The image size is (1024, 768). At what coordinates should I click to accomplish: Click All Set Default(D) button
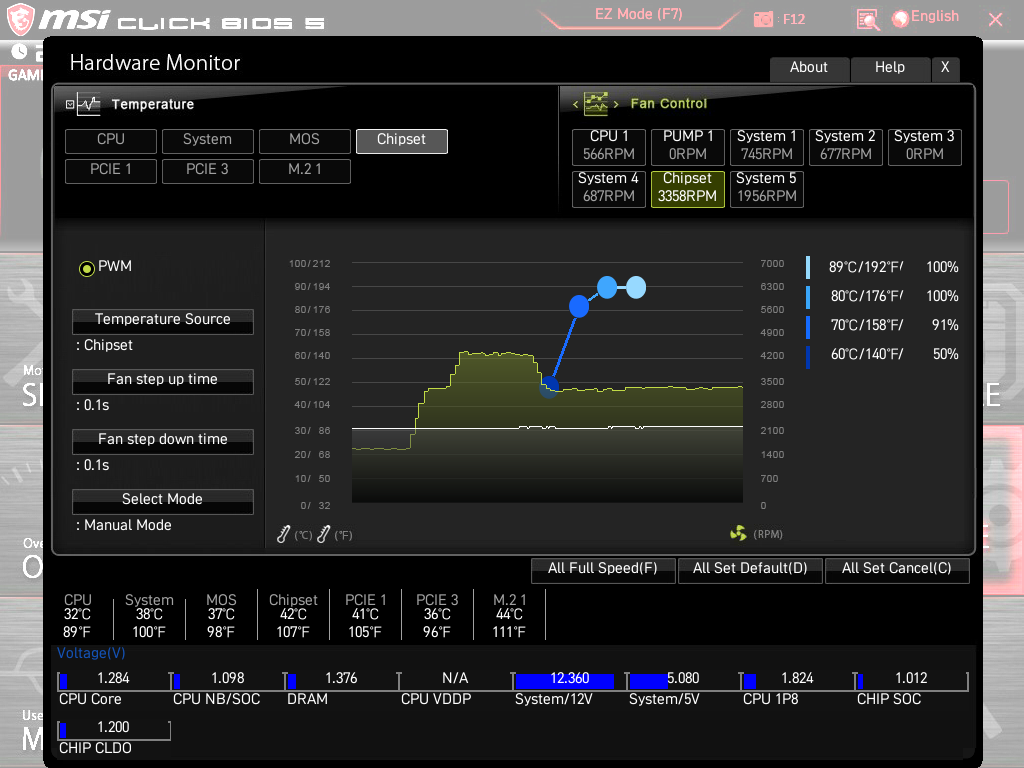tap(750, 569)
